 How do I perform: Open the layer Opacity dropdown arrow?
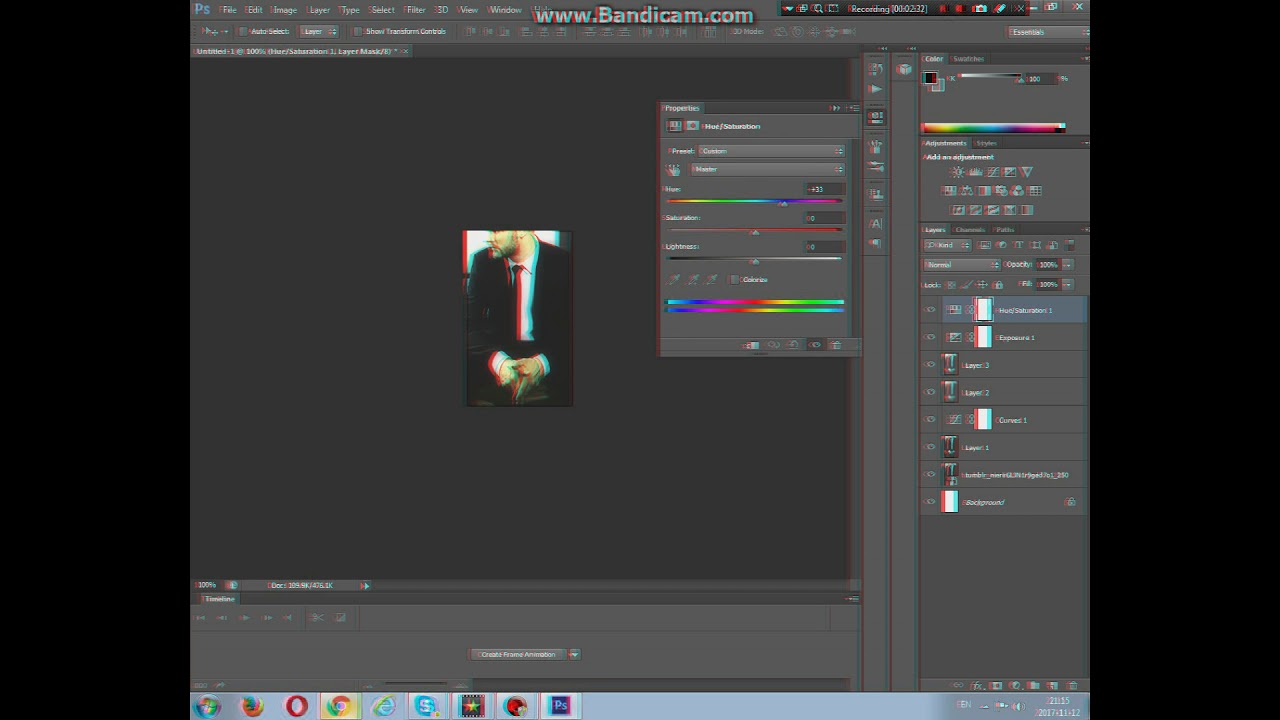[x=1068, y=265]
